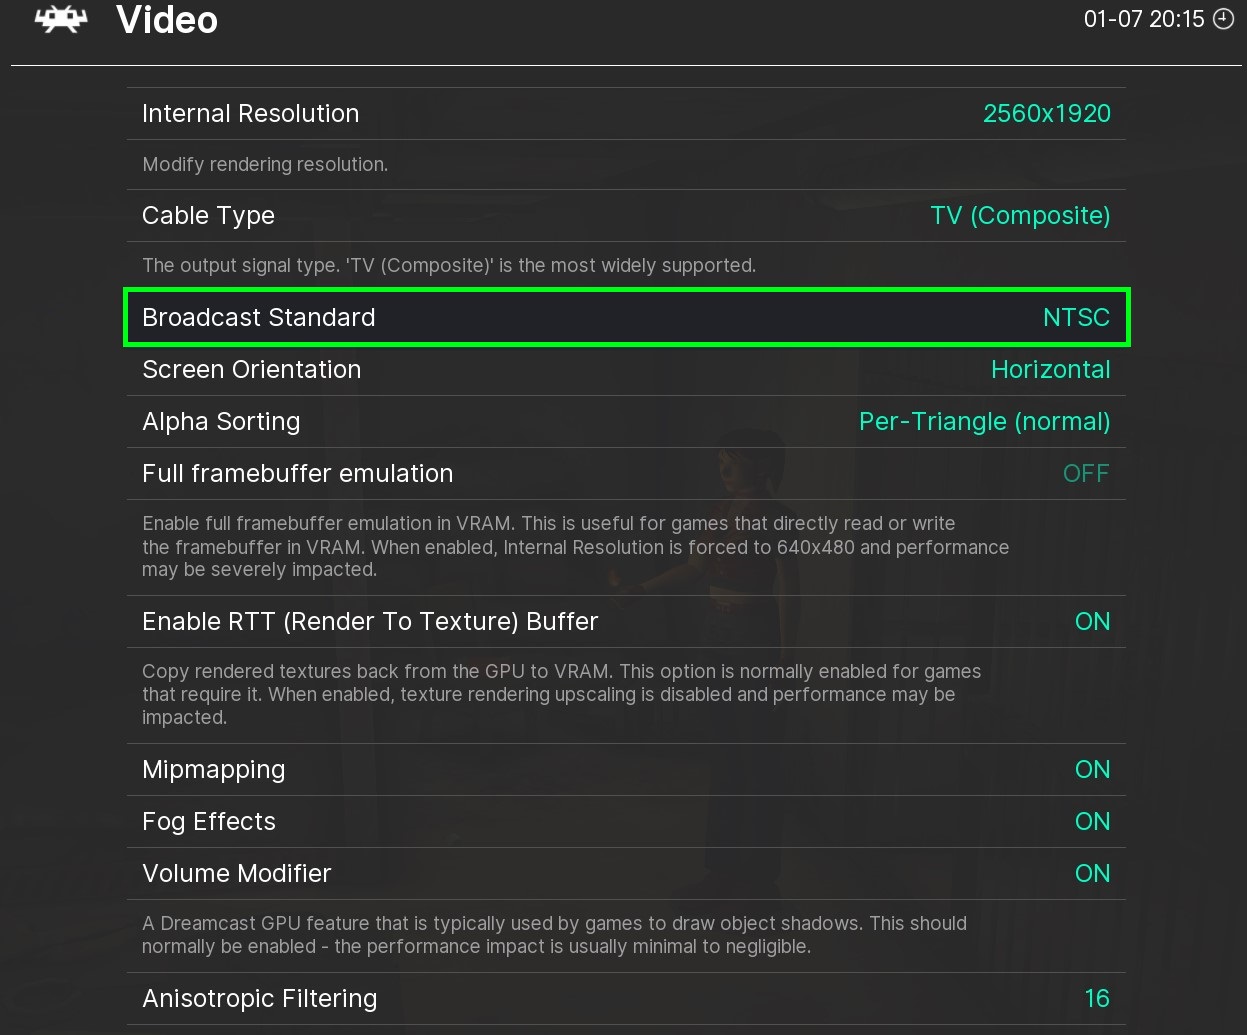Change Screen Orientation Horizontal value
This screenshot has width=1247, height=1035.
[x=1050, y=369]
